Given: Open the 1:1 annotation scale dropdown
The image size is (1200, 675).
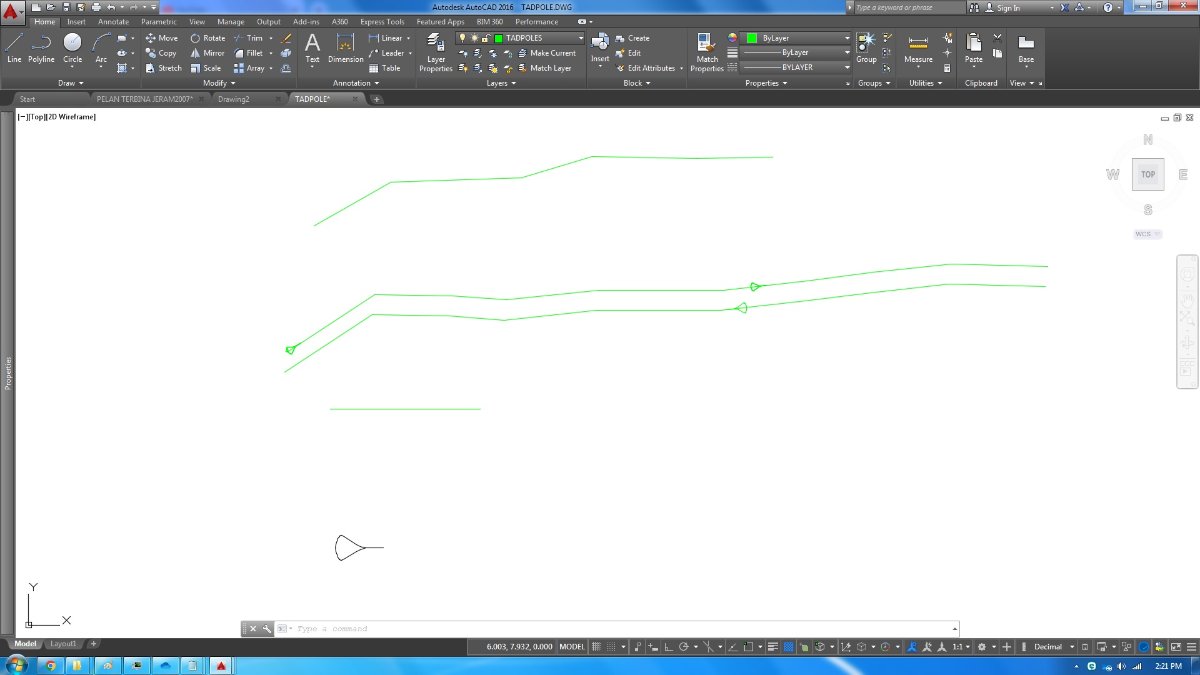Looking at the screenshot, I should click(961, 647).
